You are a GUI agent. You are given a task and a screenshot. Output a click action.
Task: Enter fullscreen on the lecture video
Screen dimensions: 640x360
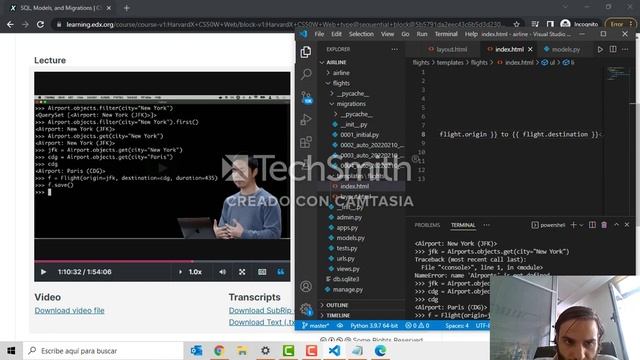pos(242,272)
